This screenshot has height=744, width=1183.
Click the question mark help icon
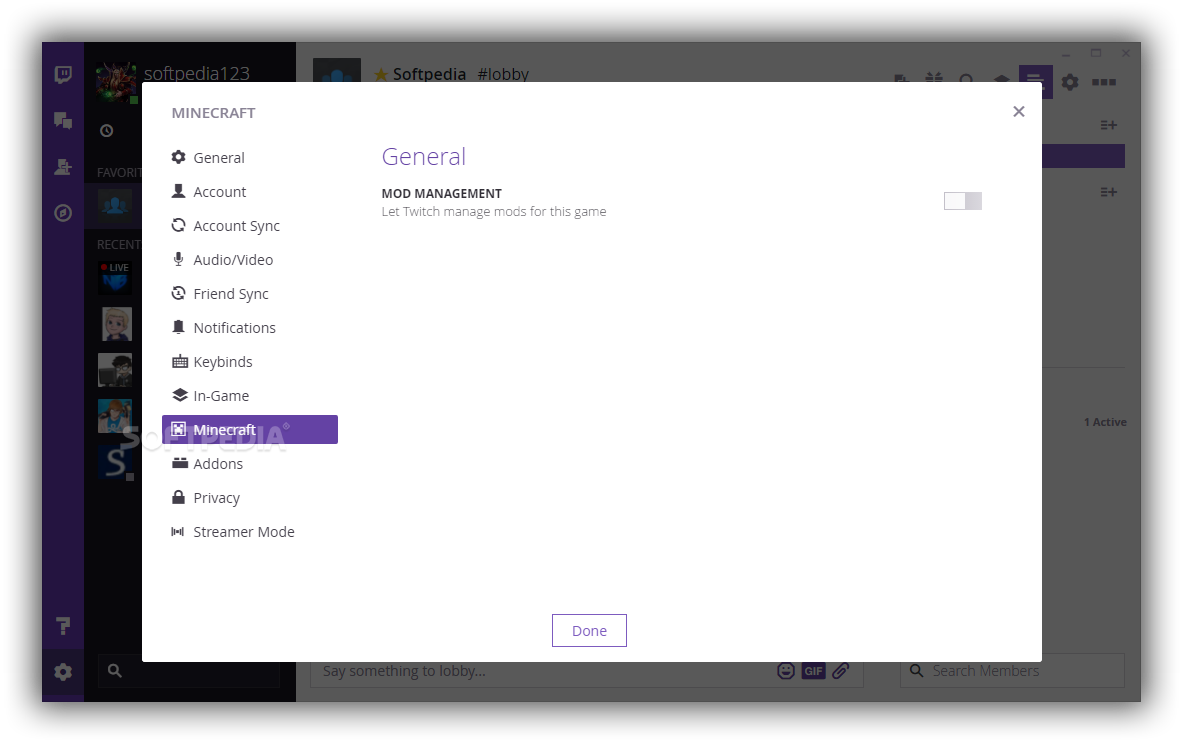(63, 626)
